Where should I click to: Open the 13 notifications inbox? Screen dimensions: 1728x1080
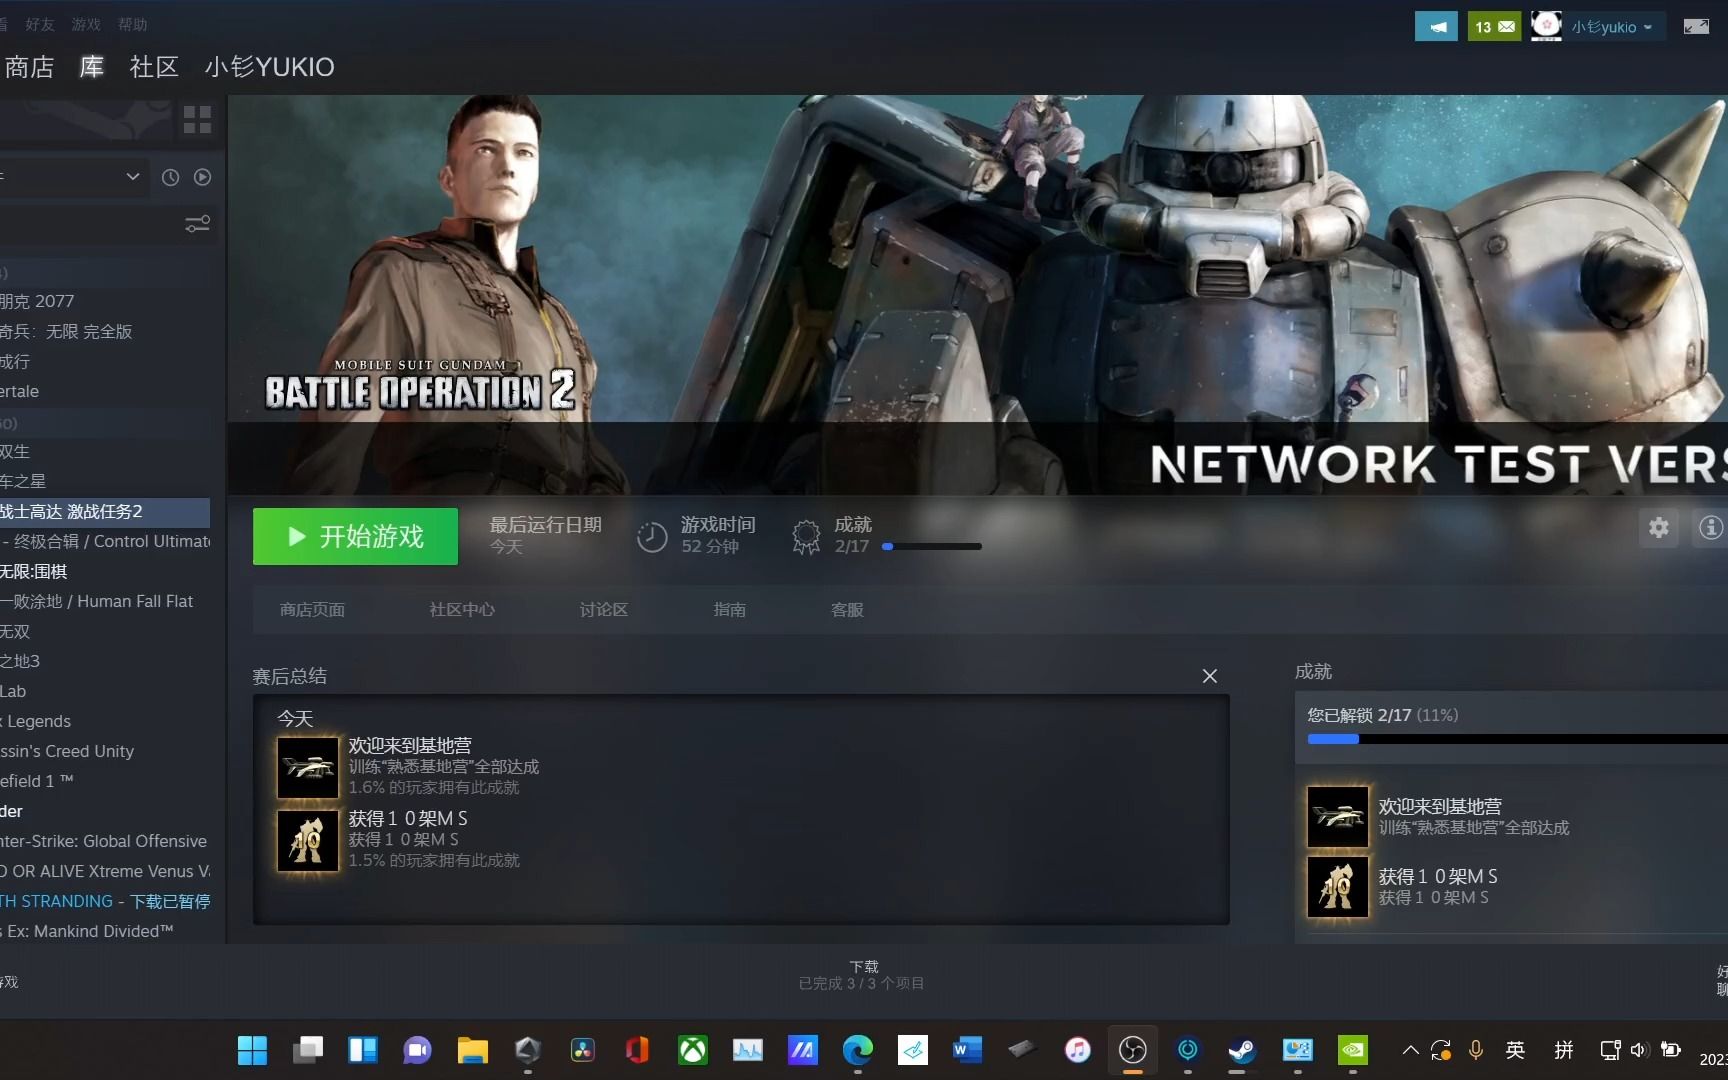1494,27
